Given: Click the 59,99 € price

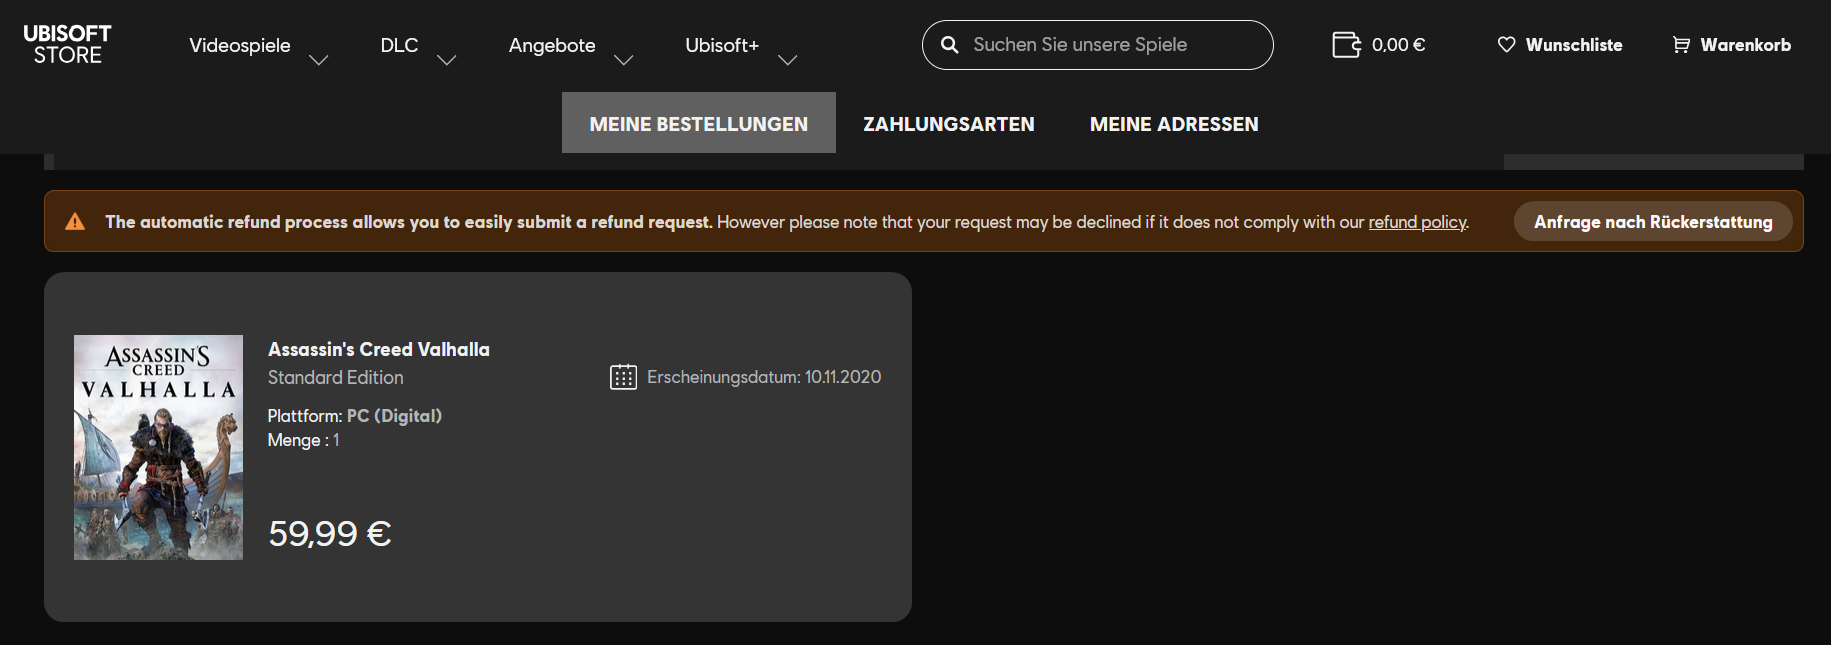Looking at the screenshot, I should pyautogui.click(x=329, y=533).
